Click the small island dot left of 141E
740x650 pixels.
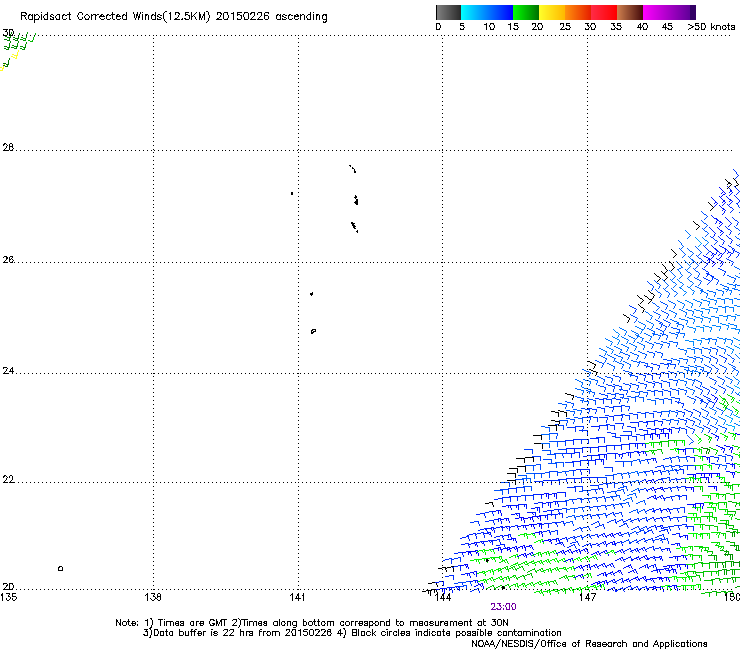pos(292,194)
